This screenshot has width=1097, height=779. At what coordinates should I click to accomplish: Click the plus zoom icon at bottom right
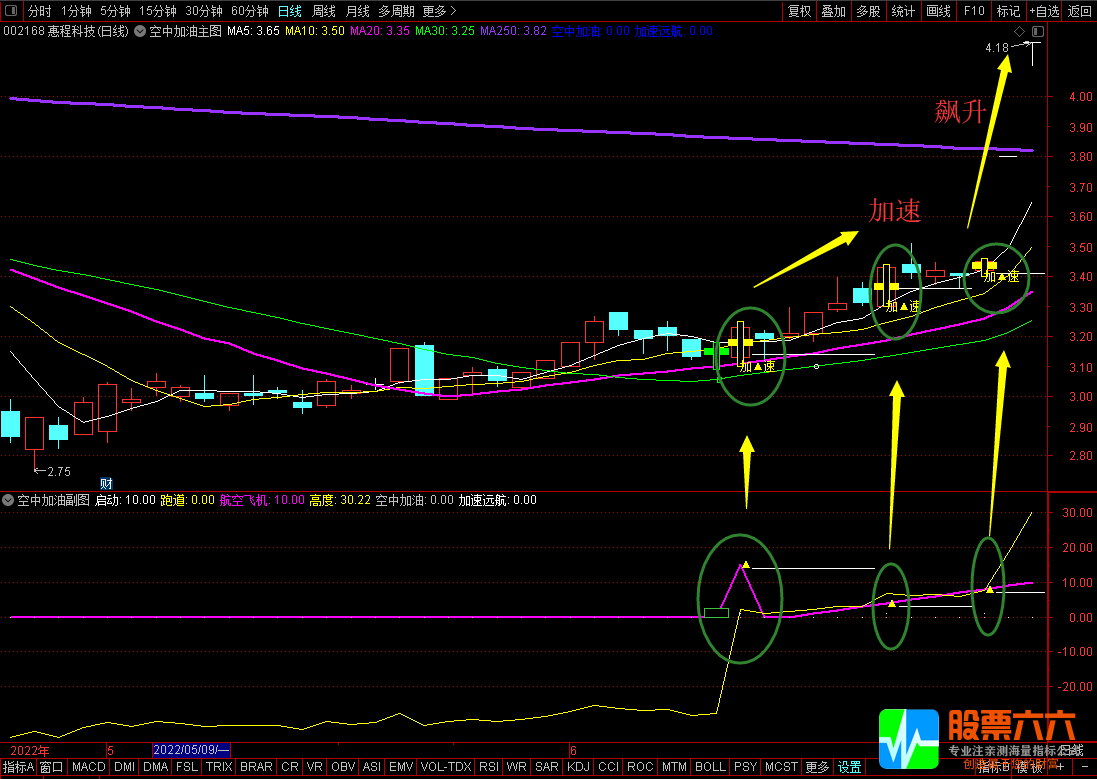[1060, 767]
